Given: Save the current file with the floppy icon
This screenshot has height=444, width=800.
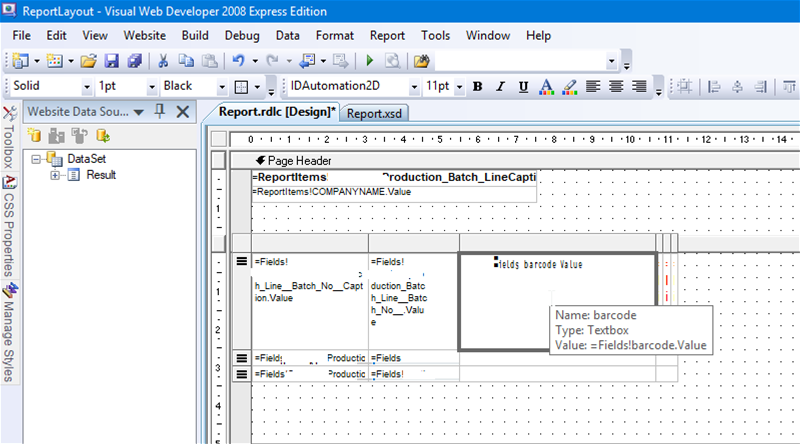Looking at the screenshot, I should coord(111,61).
